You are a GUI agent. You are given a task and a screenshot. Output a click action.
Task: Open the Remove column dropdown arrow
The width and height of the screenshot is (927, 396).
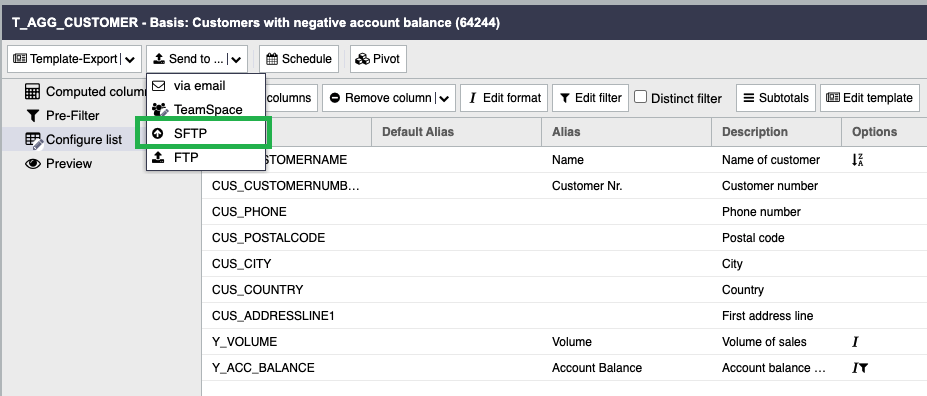click(445, 98)
